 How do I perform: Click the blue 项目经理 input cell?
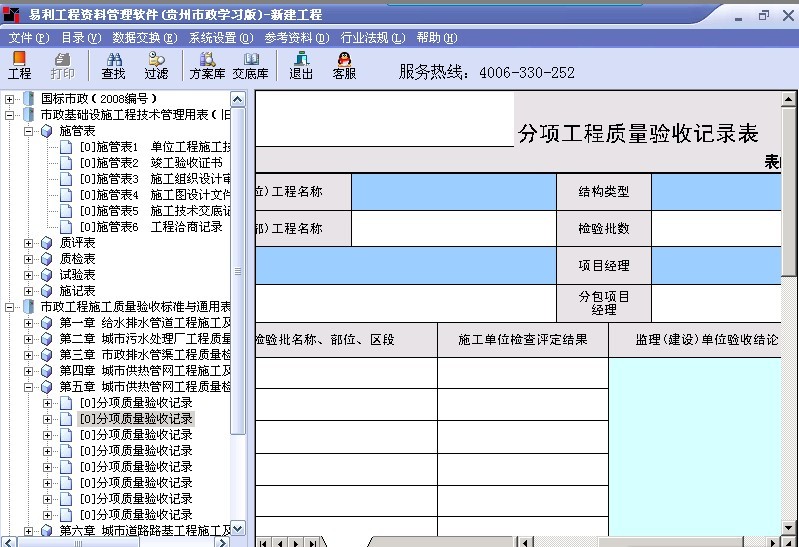point(724,266)
